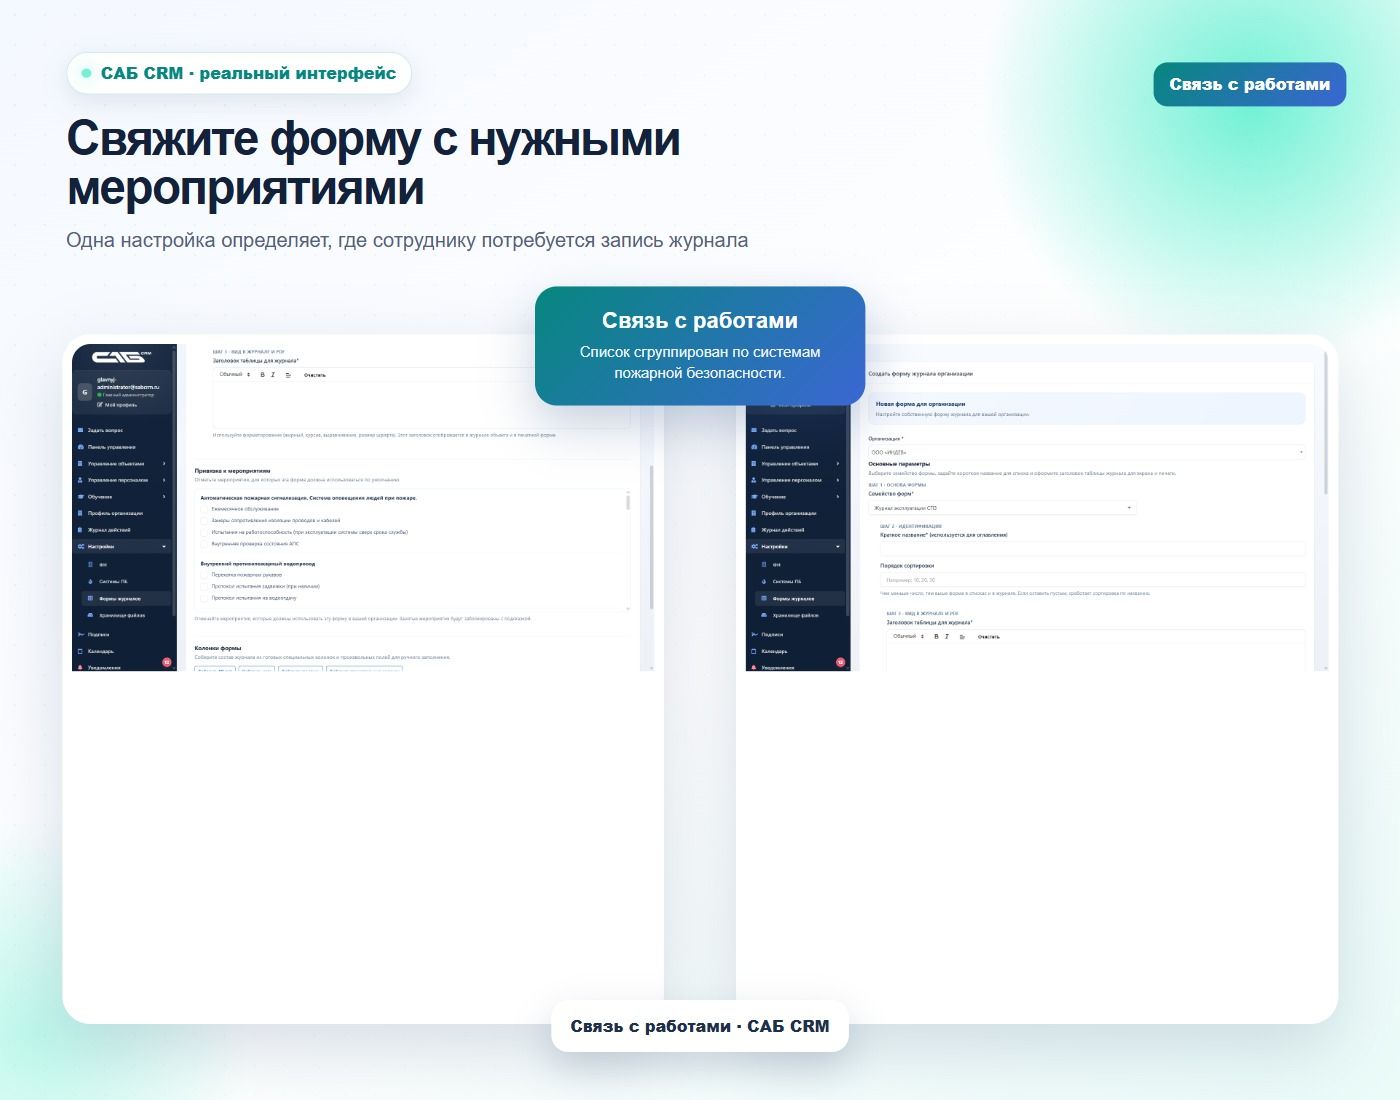Open Обычный style dropdown in right screenshot editor
Screen dimensions: 1400x1100
tap(908, 637)
